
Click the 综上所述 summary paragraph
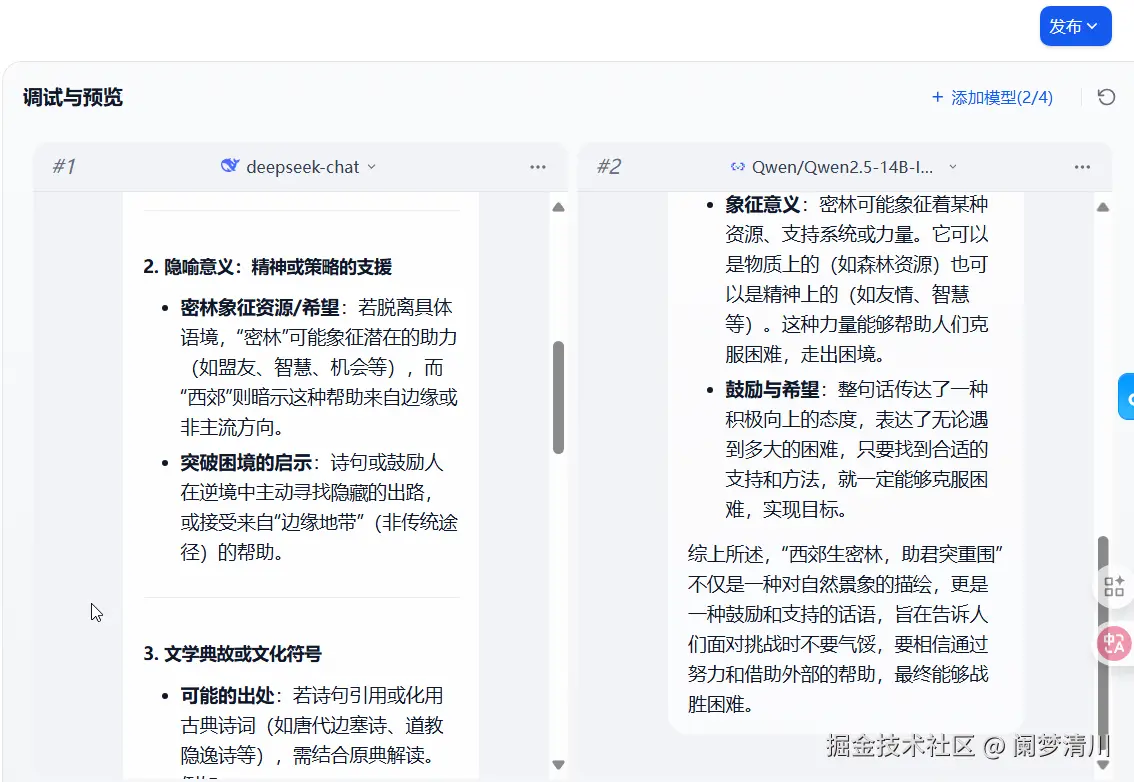coord(845,629)
